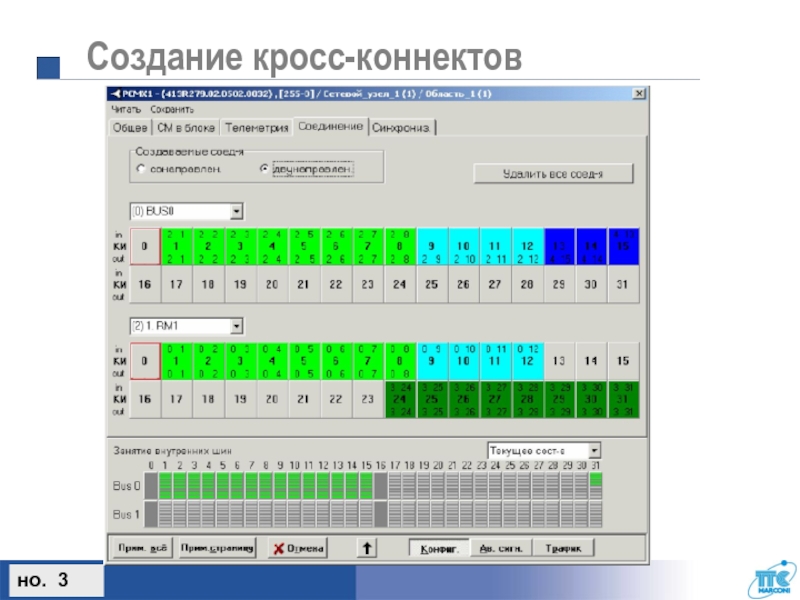Select dark green channel 24 cell in RM1 grid
Image resolution: width=800 pixels, height=600 pixels.
pos(399,399)
